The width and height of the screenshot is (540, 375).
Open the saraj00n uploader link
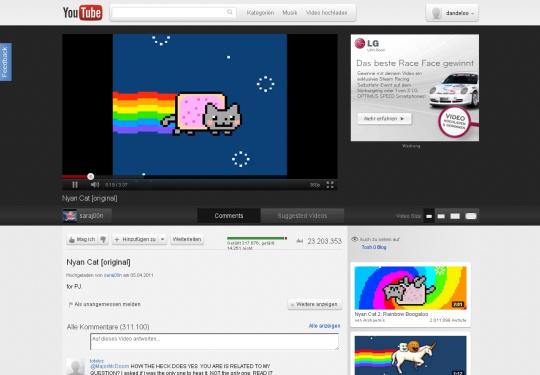click(113, 275)
